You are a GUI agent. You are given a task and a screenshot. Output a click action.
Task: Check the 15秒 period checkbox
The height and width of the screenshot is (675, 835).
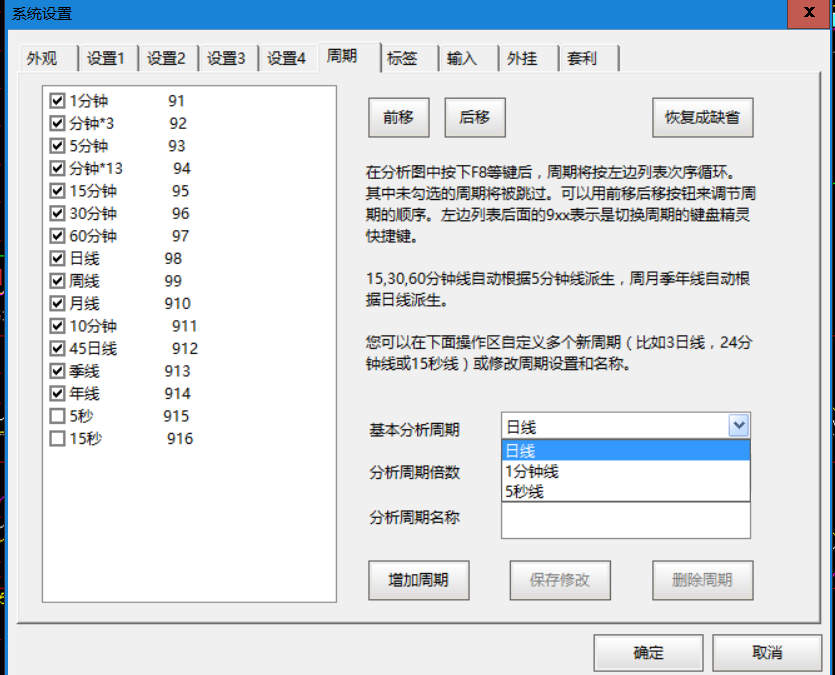pos(57,439)
